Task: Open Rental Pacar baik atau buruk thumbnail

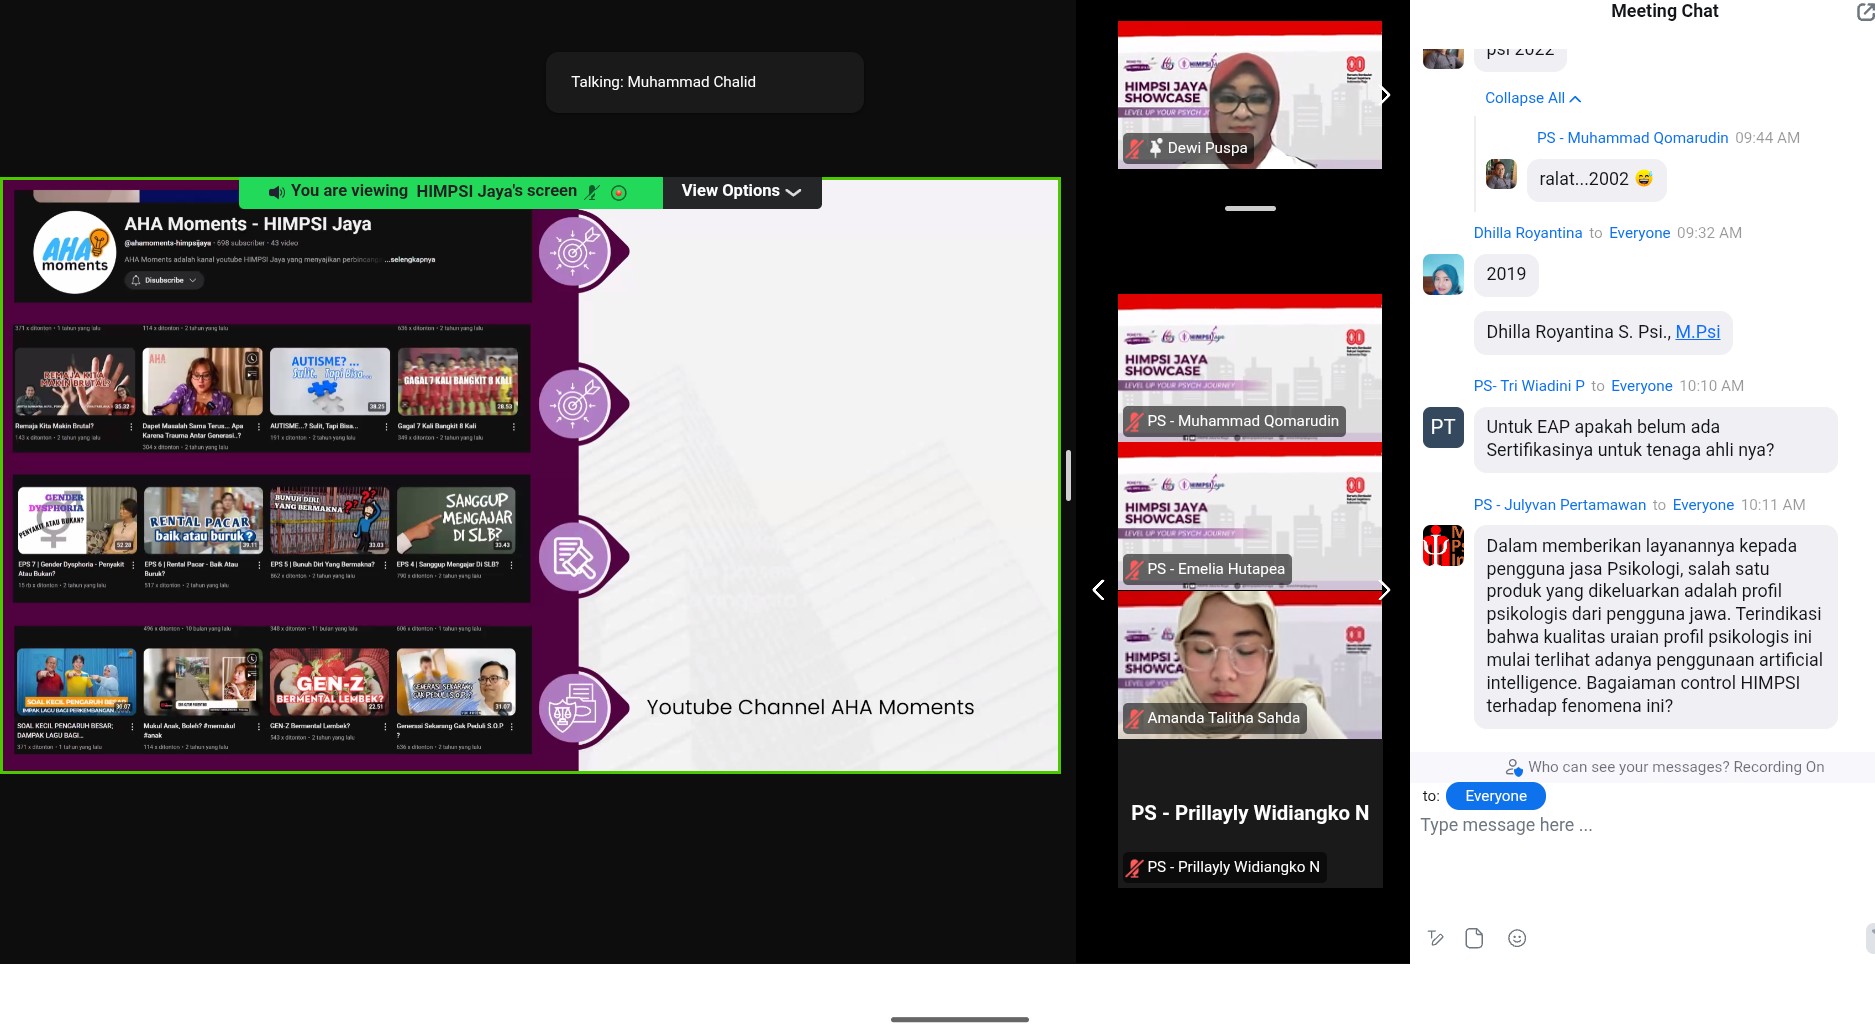Action: coord(203,520)
